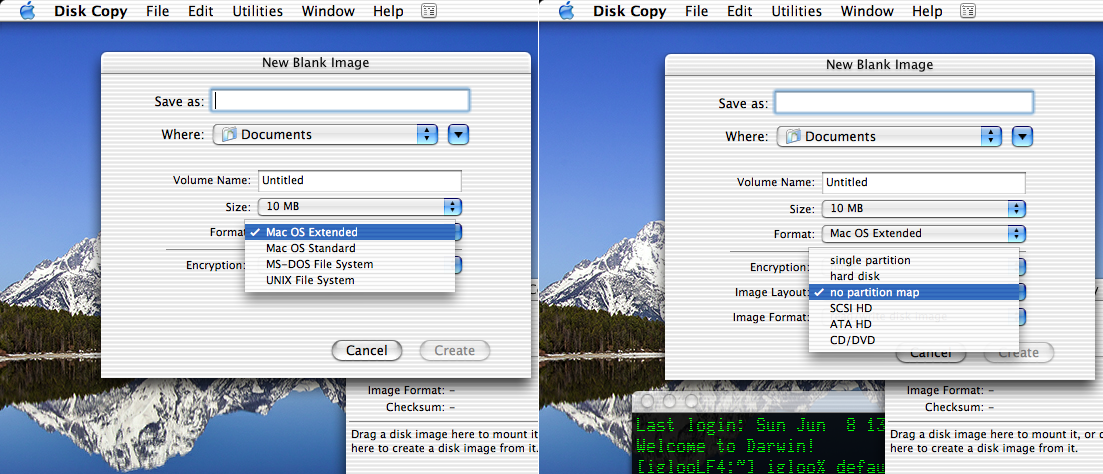Open the Apple menu in right screenshot

(x=566, y=11)
